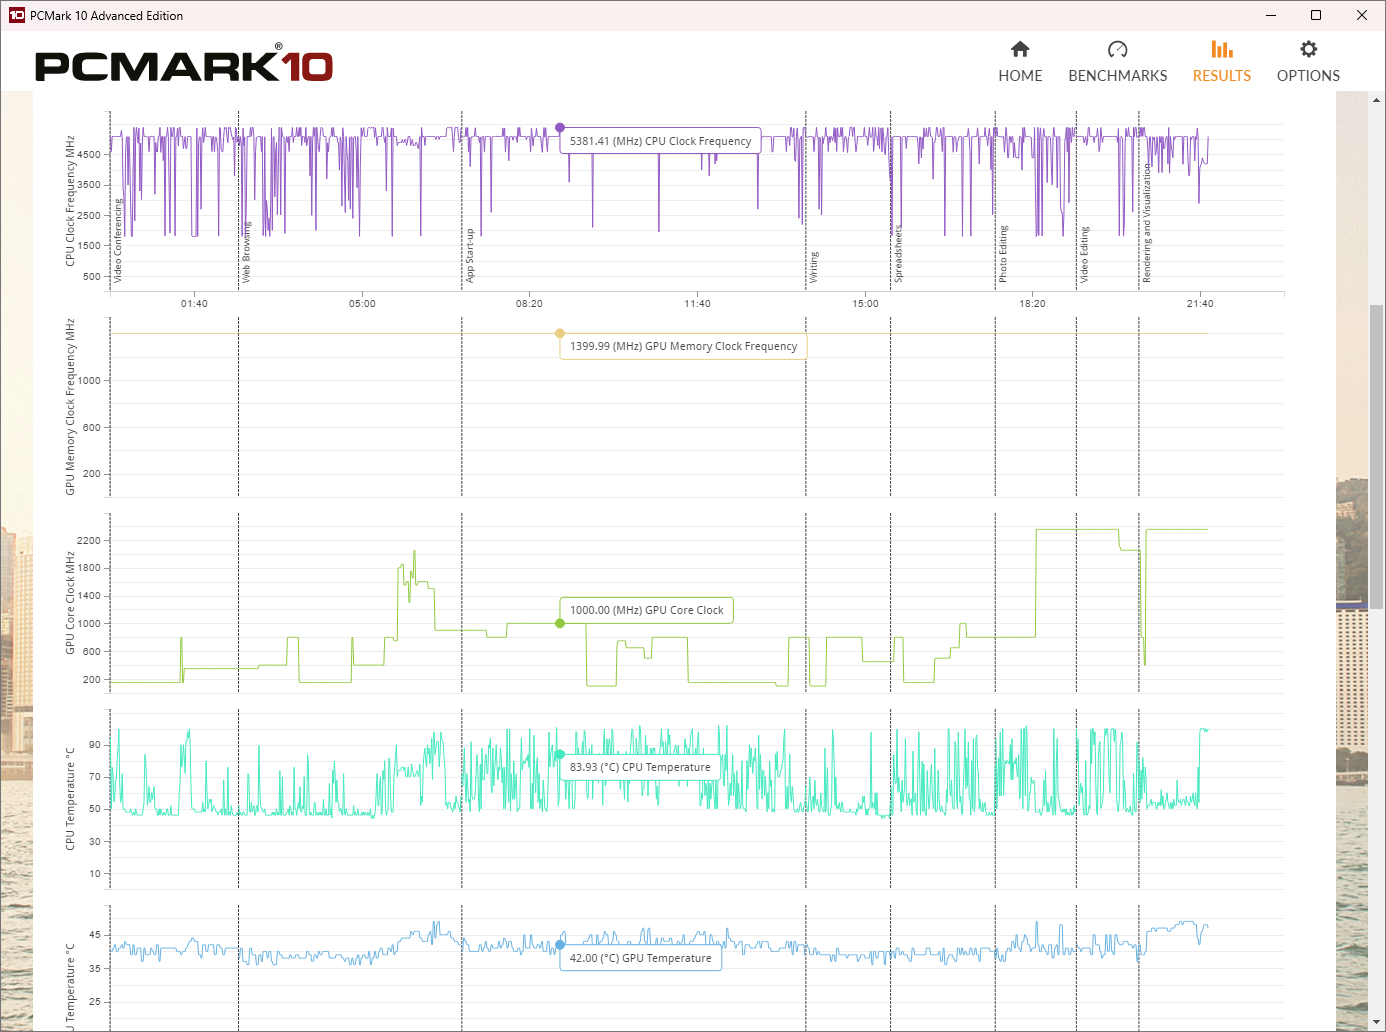Image resolution: width=1386 pixels, height=1032 pixels.
Task: Click the vertical scrollbar thumb
Action: [x=1376, y=450]
